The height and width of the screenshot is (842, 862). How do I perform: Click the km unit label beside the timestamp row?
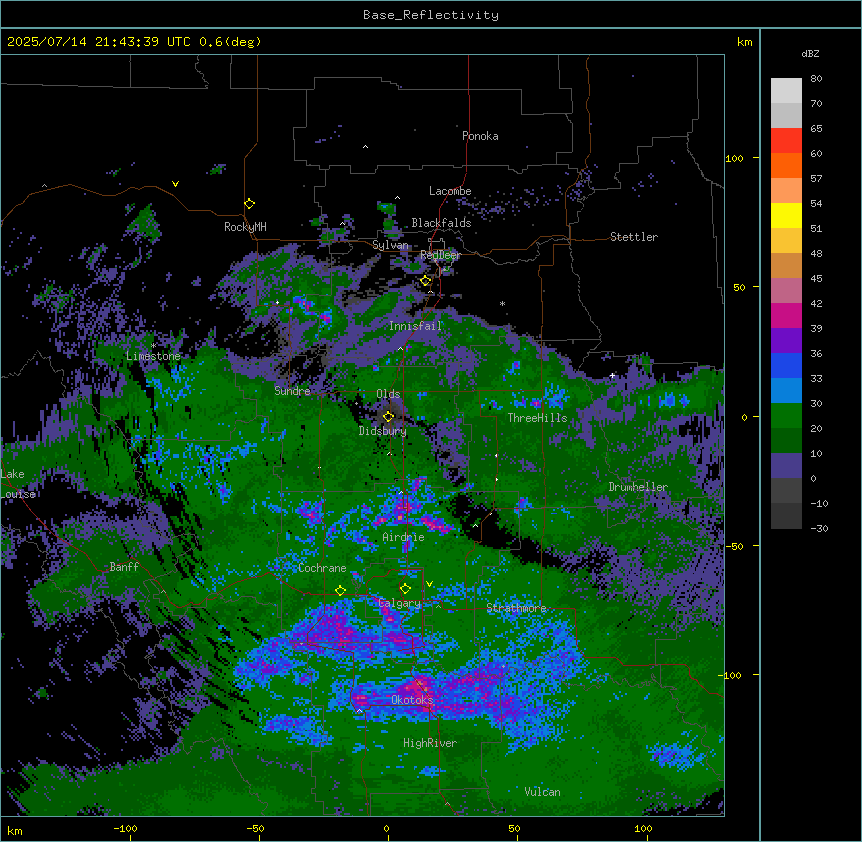744,42
